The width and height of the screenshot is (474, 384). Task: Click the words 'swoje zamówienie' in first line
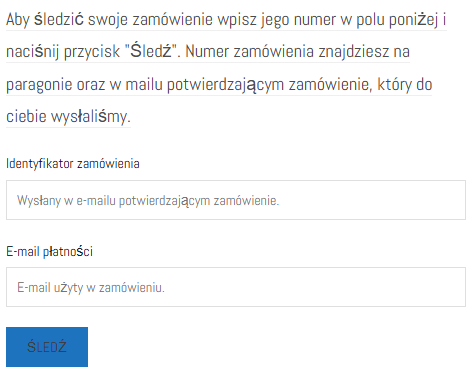[x=150, y=20]
